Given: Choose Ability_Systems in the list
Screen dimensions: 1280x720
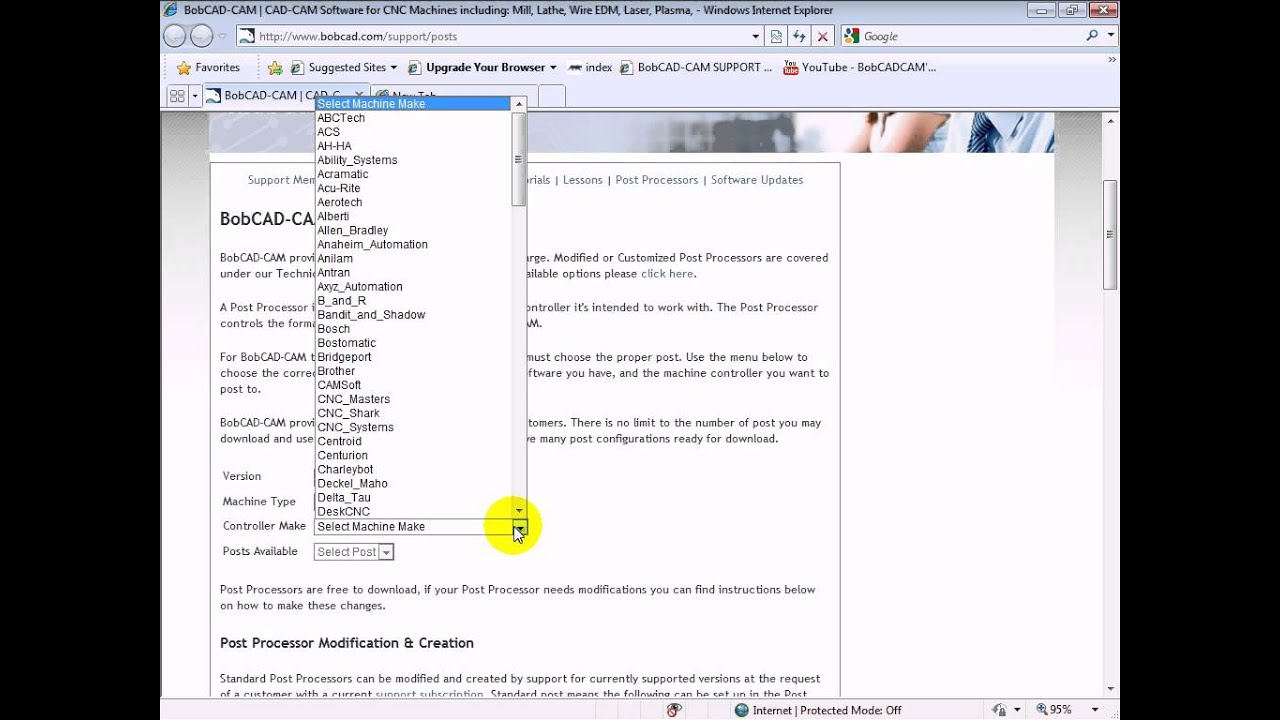Looking at the screenshot, I should click(x=412, y=160).
